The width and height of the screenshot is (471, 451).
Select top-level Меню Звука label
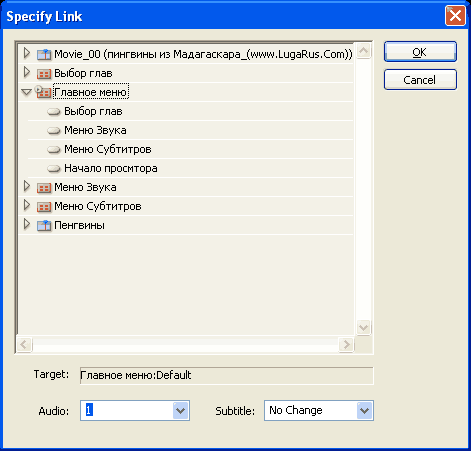[85, 187]
